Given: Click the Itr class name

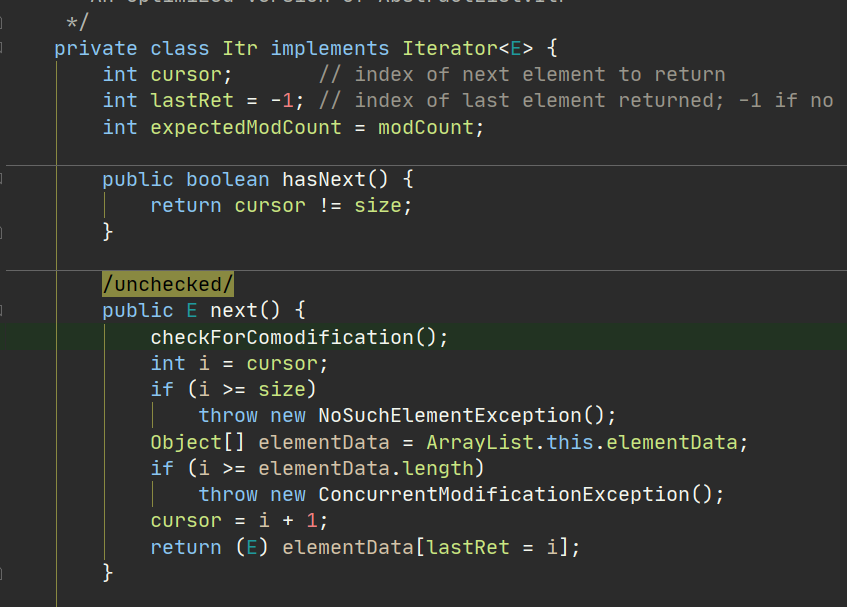Looking at the screenshot, I should point(240,49).
